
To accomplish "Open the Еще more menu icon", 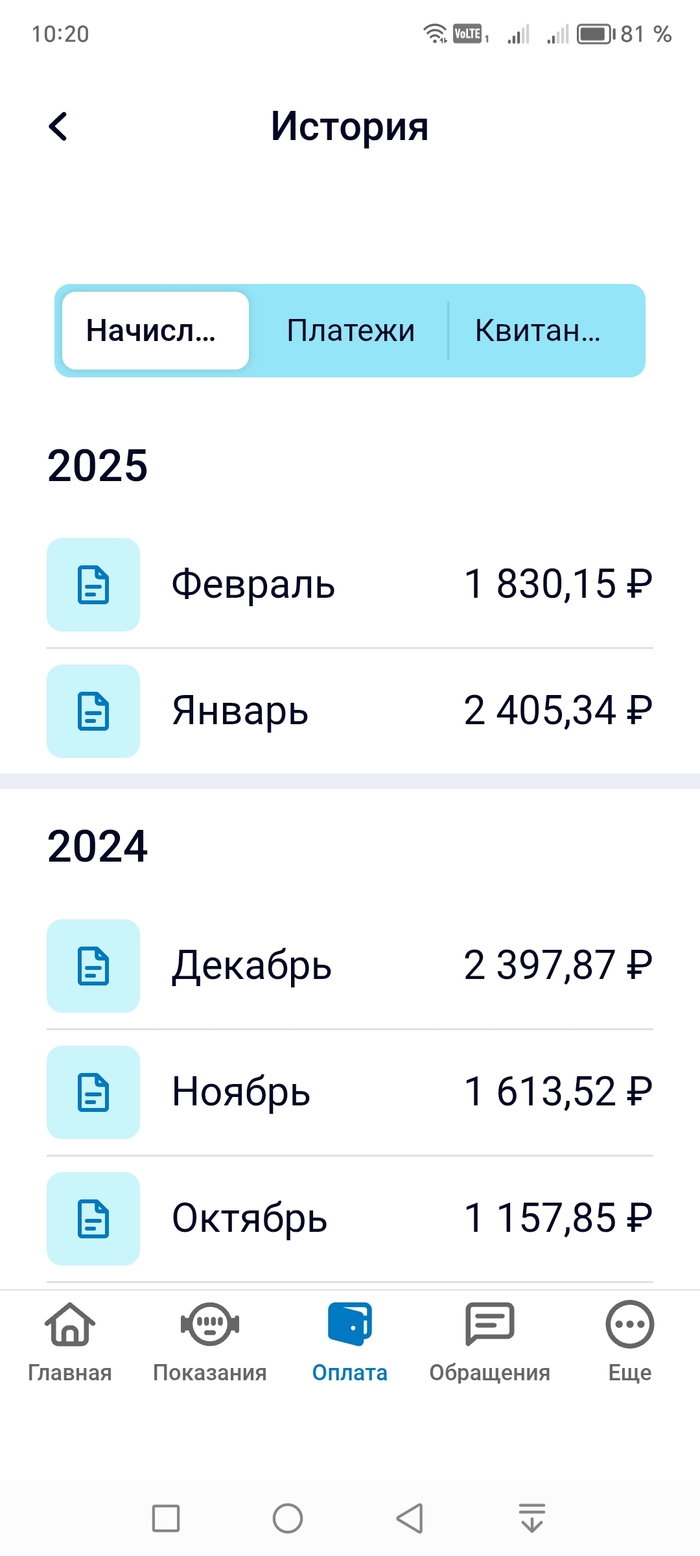I will (630, 1326).
